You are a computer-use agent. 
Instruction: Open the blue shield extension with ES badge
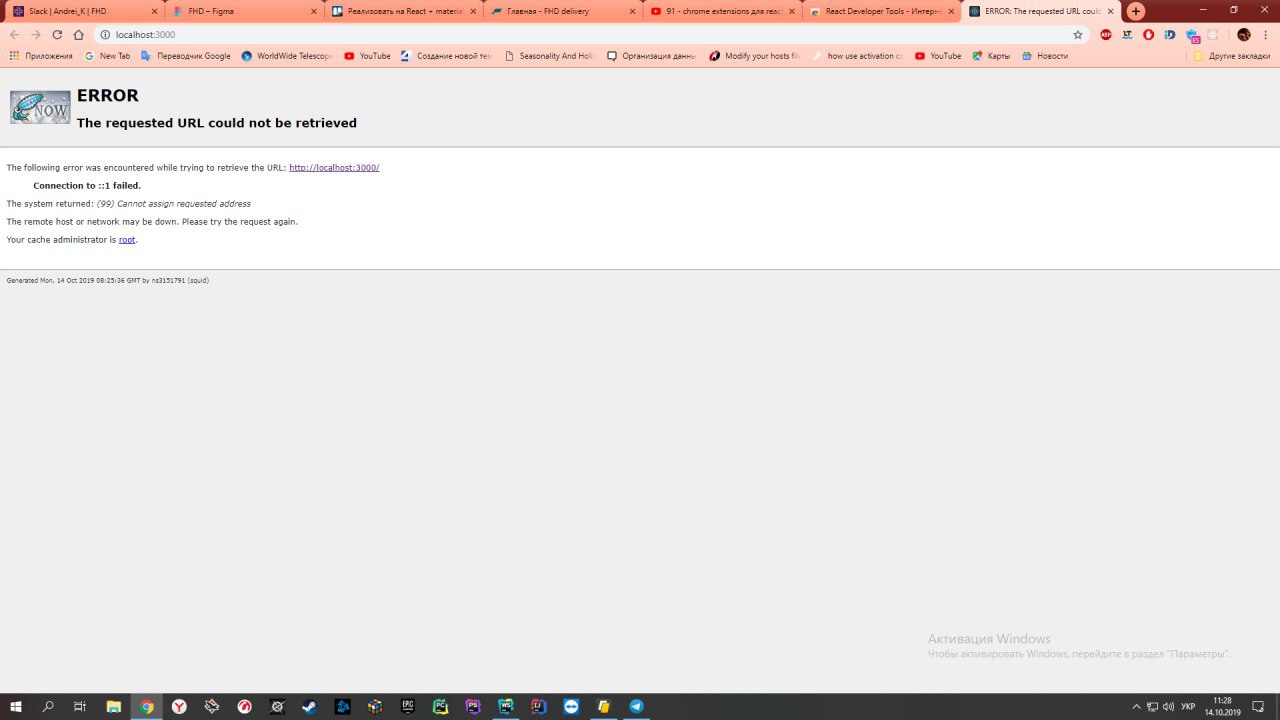coord(1192,36)
